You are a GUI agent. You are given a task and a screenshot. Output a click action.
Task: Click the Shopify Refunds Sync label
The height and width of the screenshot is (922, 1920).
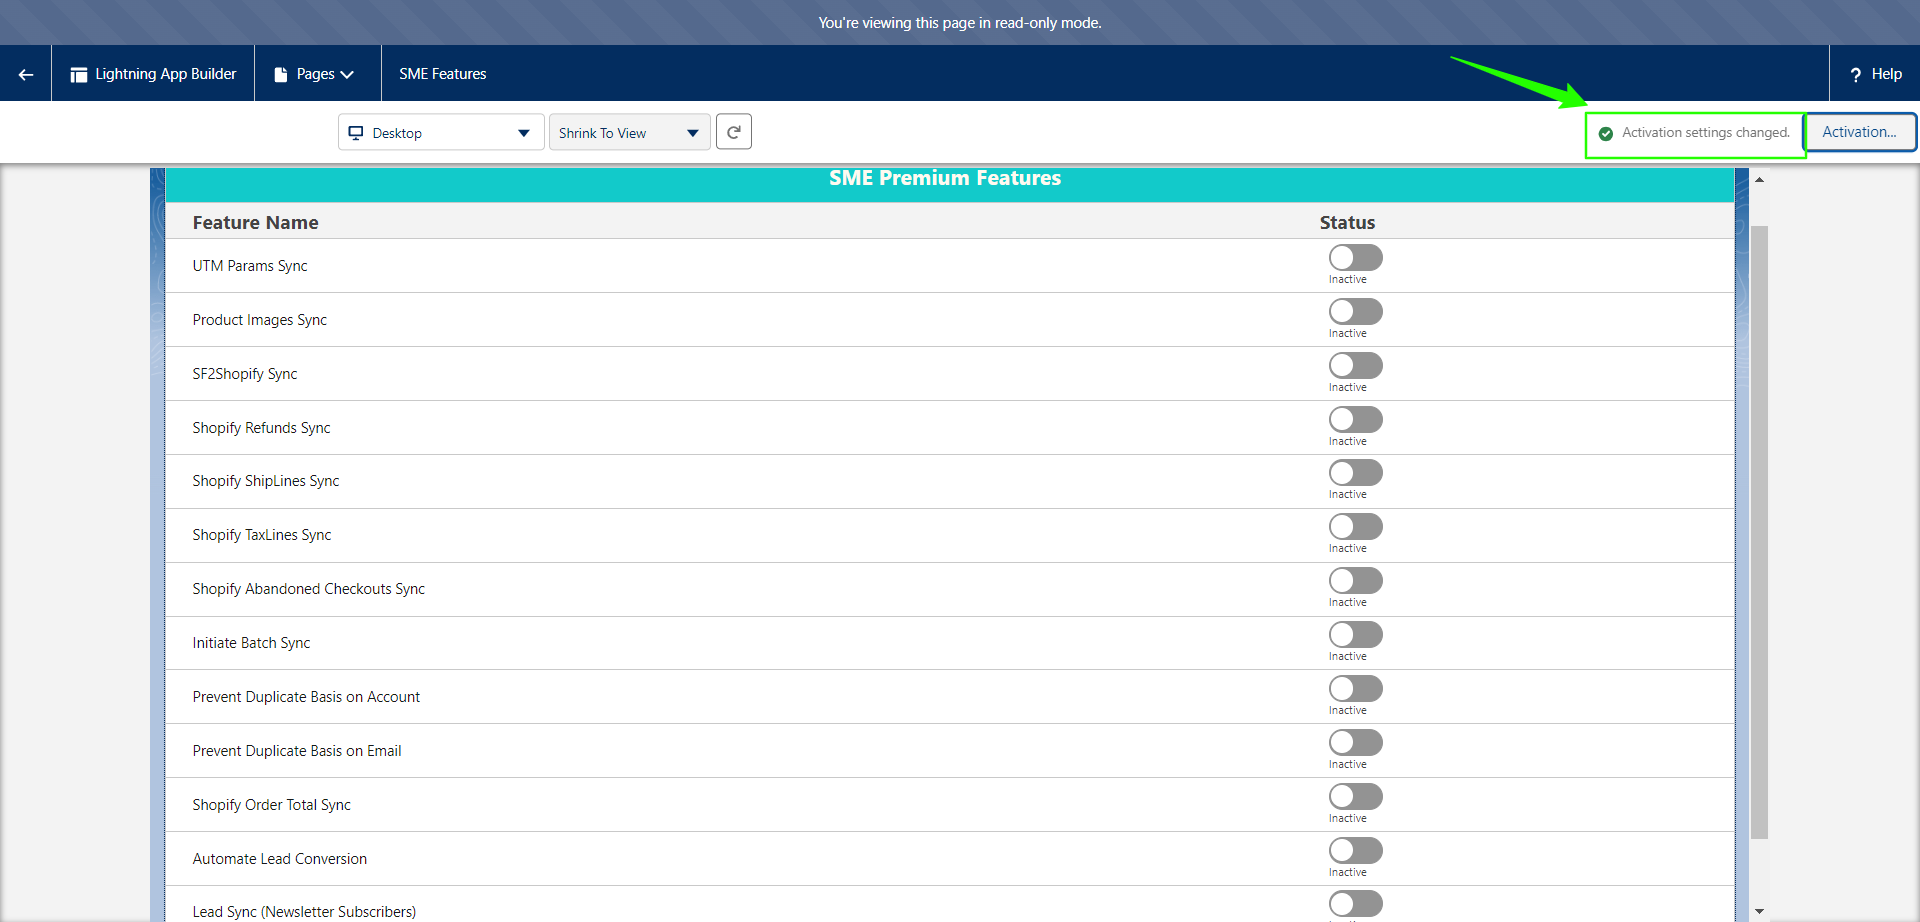(x=261, y=428)
